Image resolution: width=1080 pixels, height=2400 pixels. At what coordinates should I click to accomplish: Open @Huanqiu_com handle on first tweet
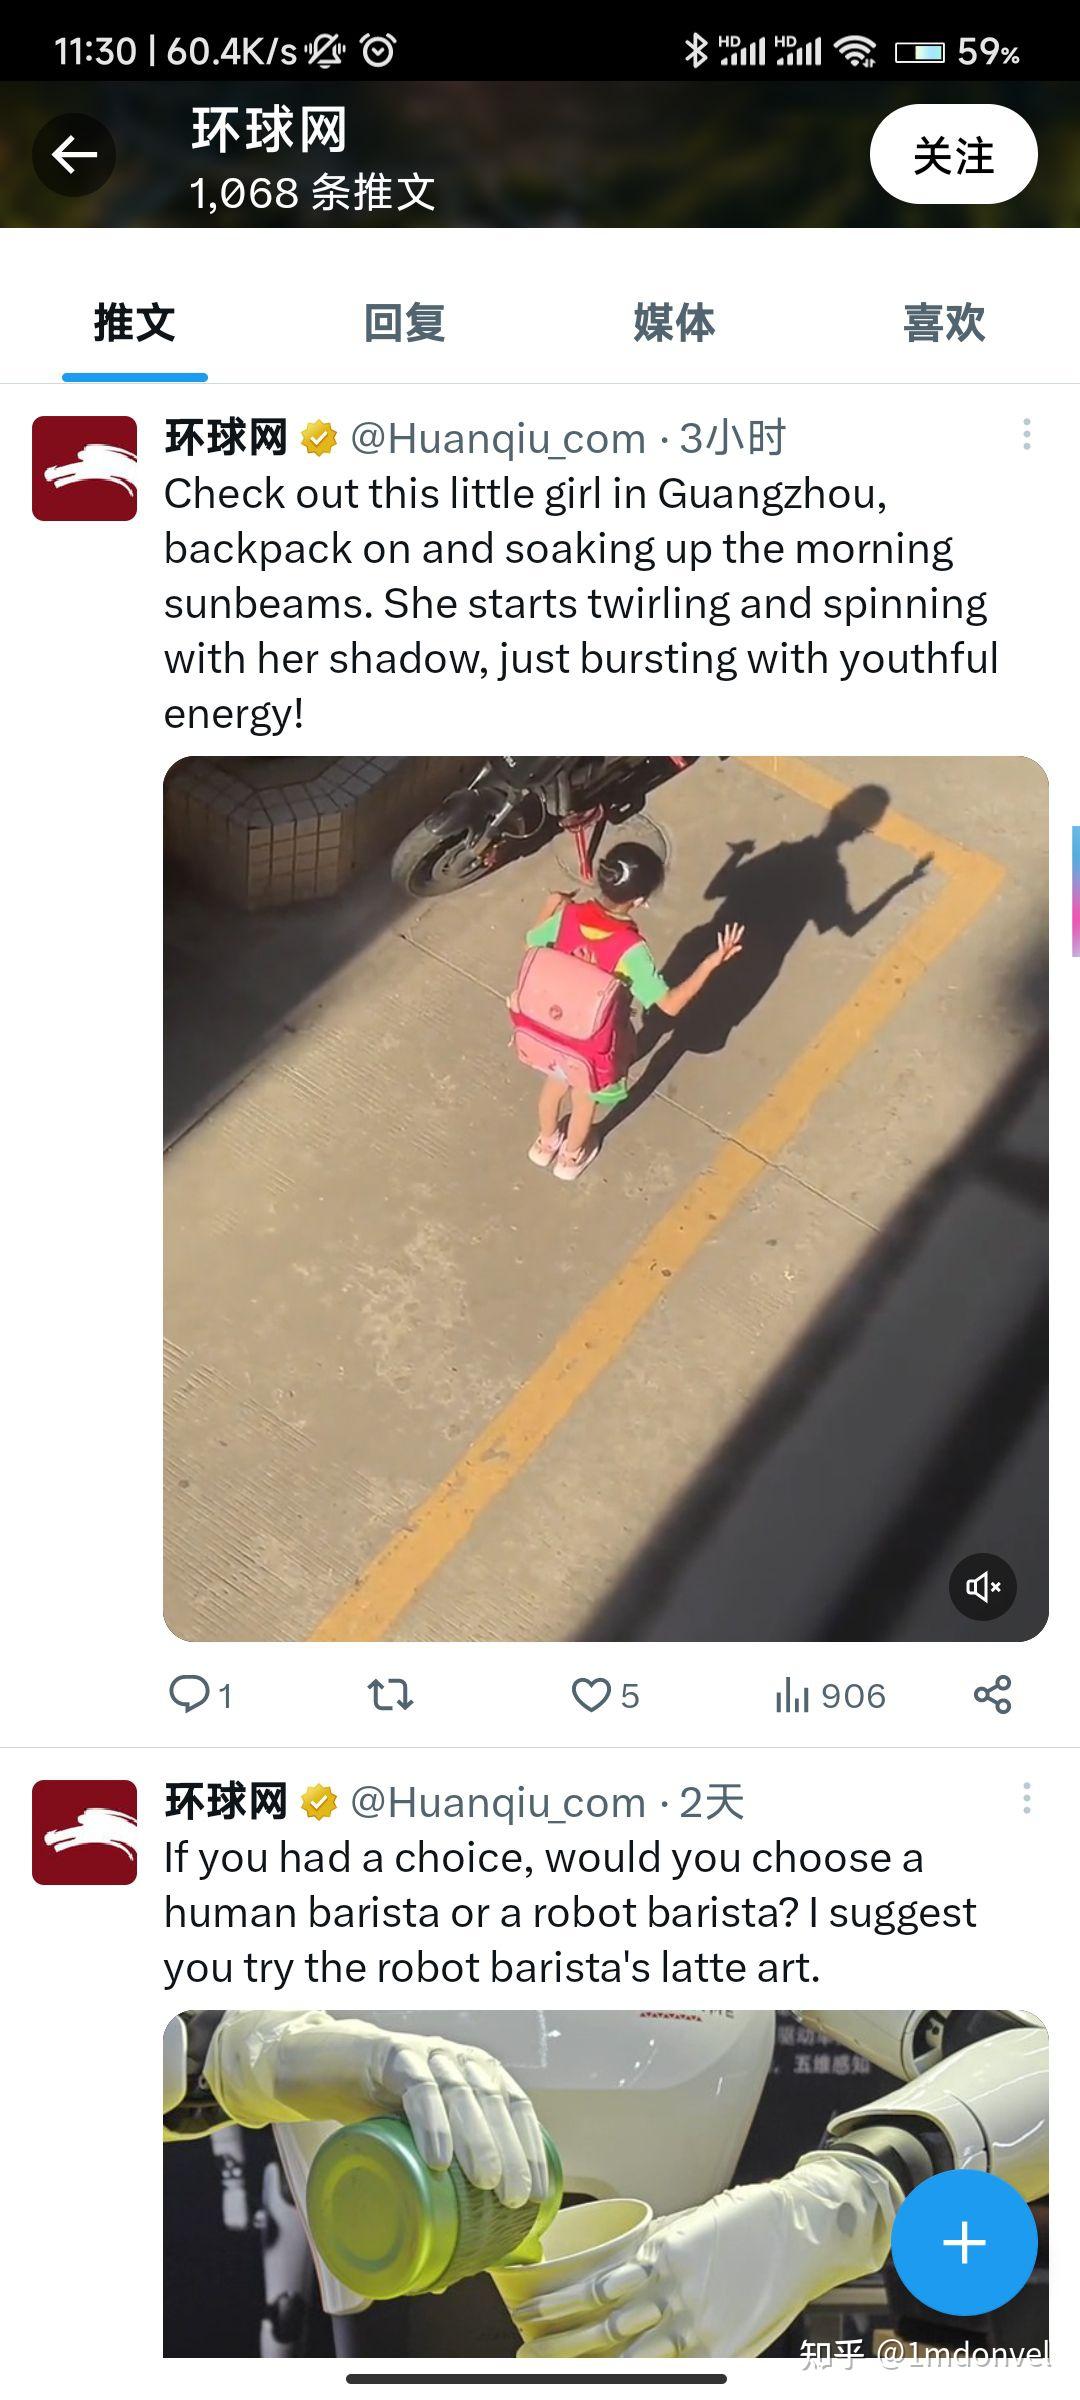[x=498, y=438]
